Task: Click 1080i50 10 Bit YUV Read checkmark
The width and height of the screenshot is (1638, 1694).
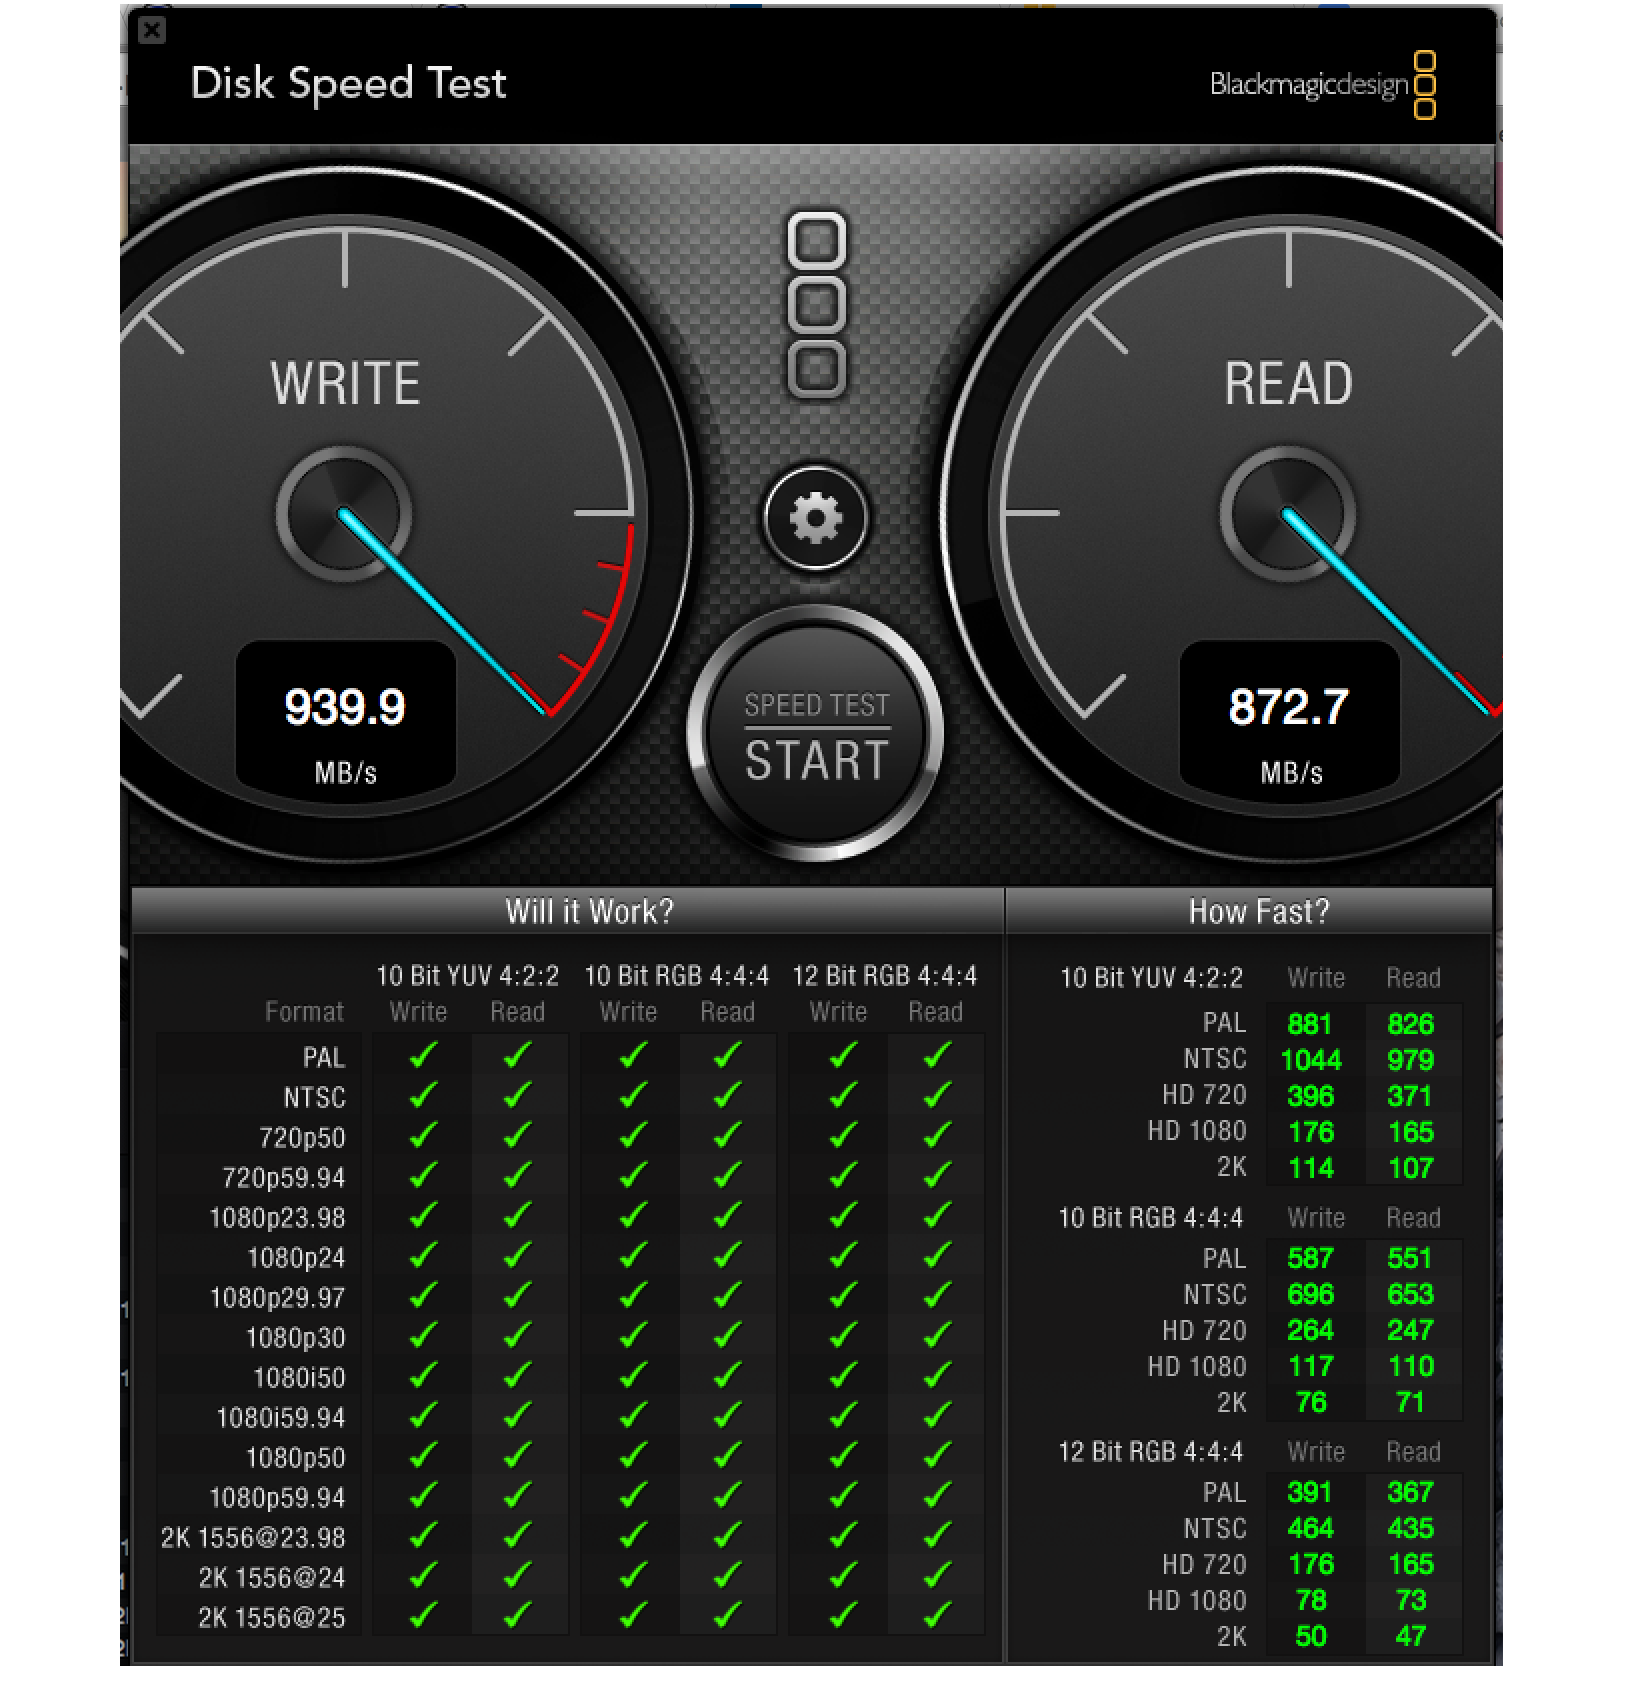Action: 517,1376
